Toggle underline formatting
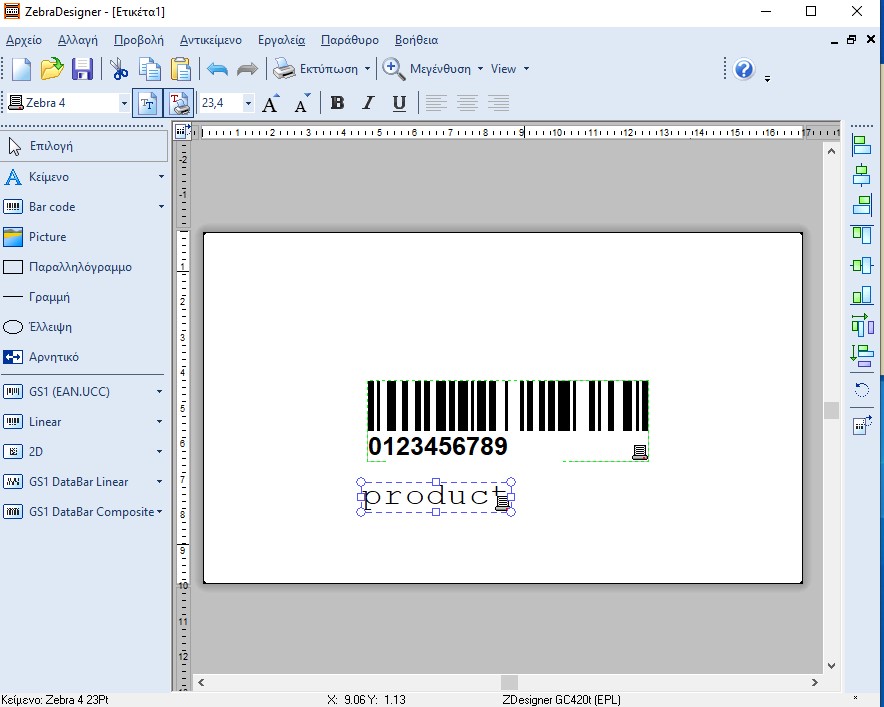Viewport: 884px width, 707px height. point(399,103)
